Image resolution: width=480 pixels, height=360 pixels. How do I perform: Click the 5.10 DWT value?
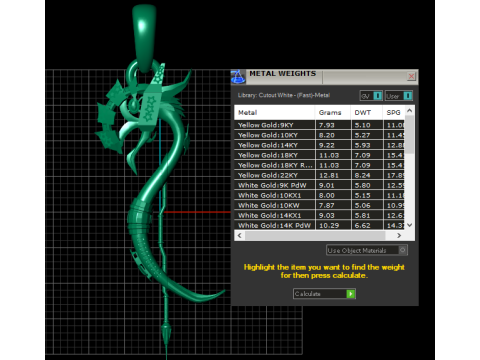tap(362, 125)
